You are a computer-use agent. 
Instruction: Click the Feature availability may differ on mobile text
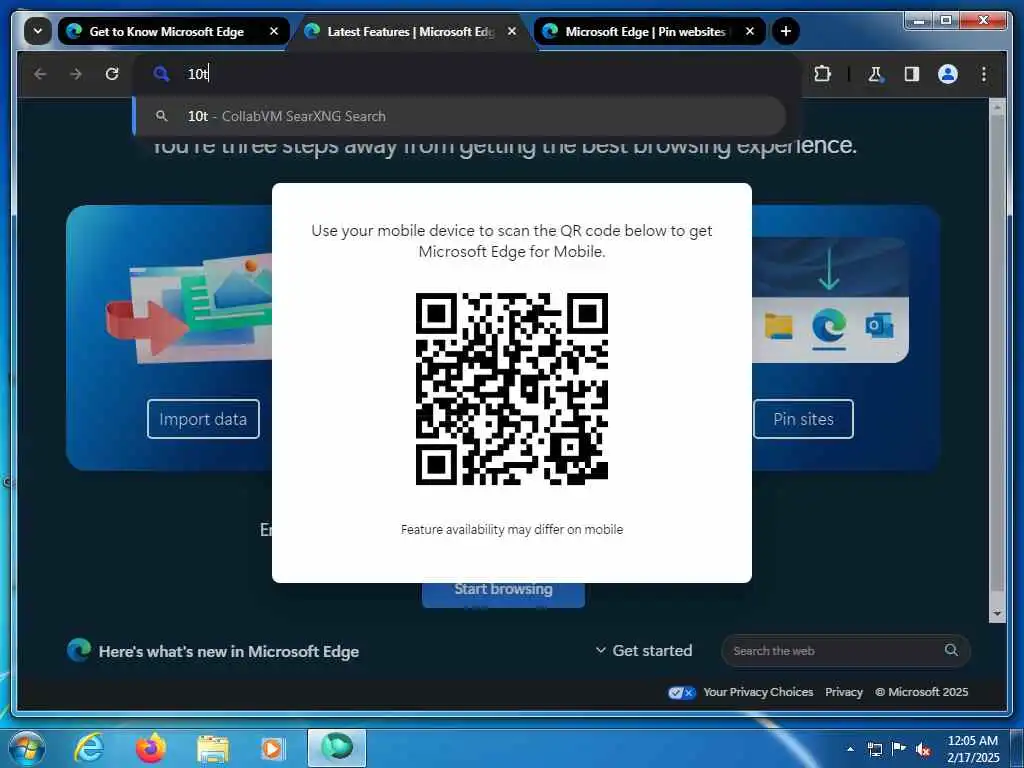pos(512,530)
